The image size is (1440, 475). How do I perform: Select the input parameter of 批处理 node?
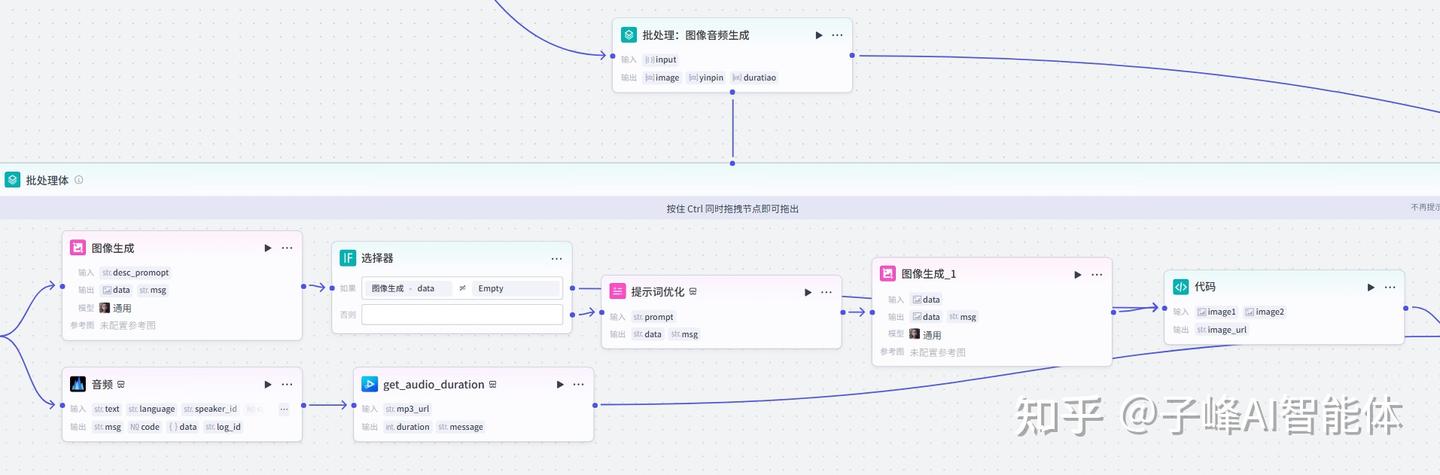[661, 60]
